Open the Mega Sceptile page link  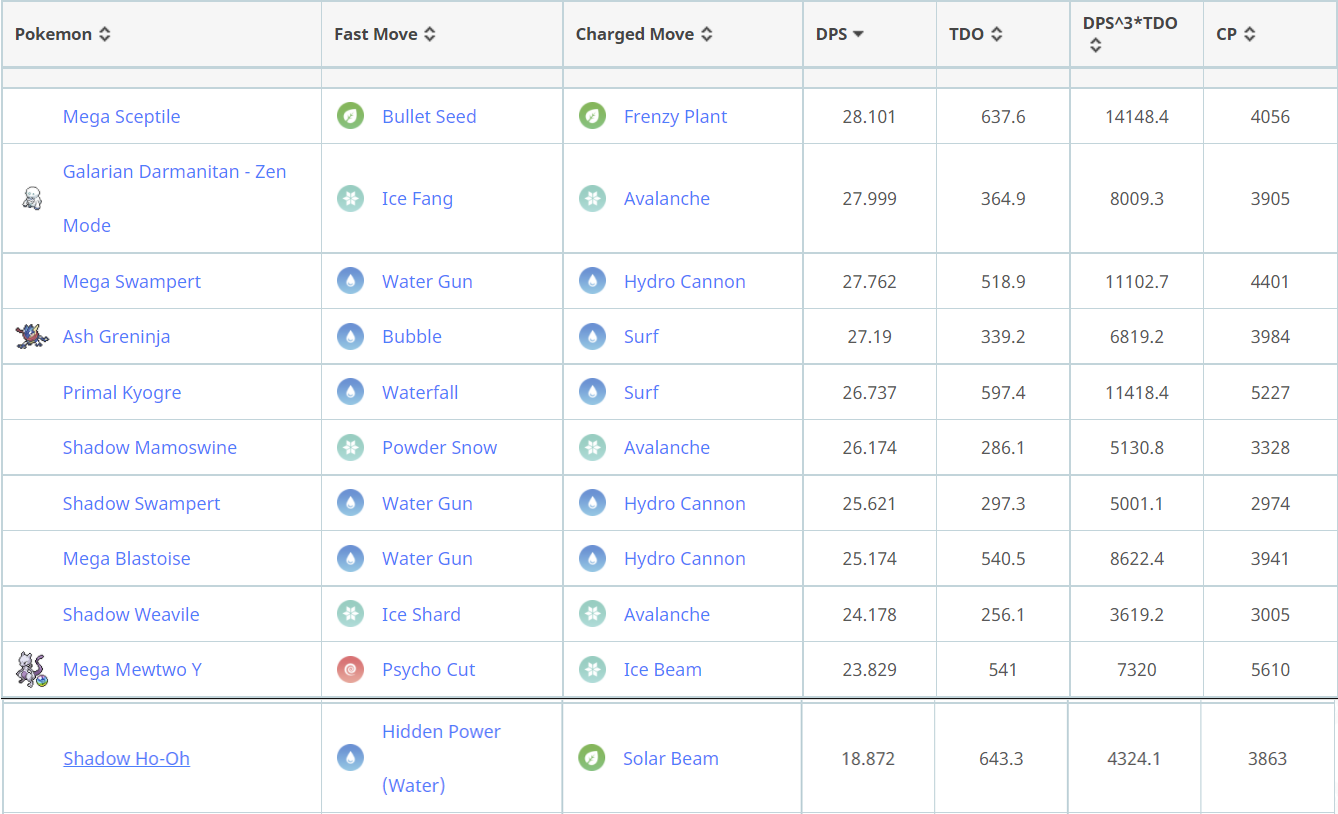(121, 116)
